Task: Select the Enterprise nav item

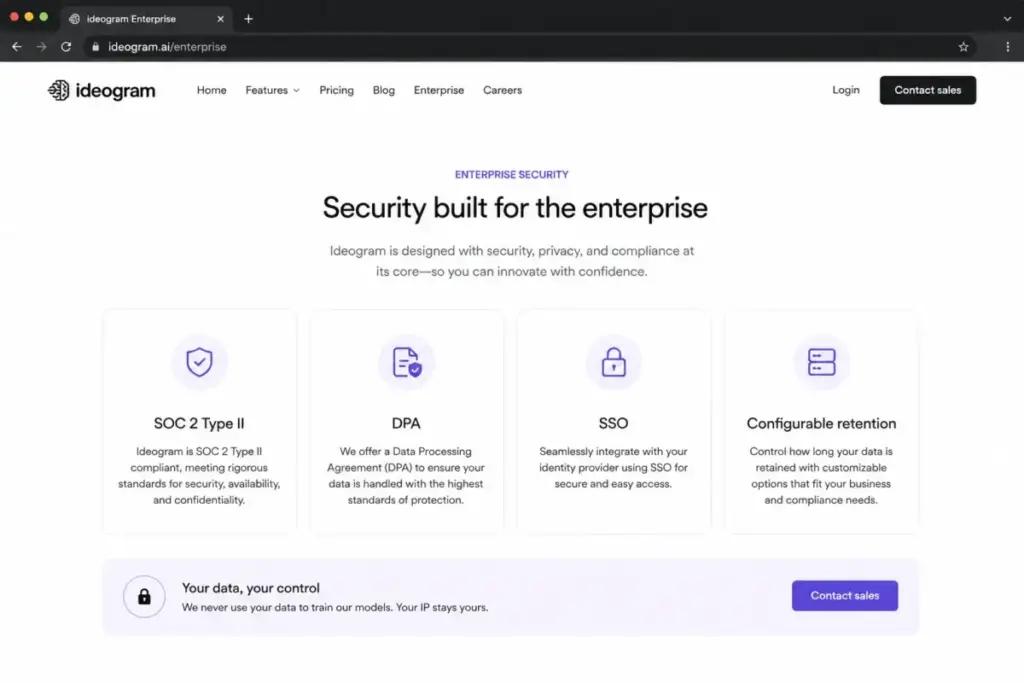Action: click(439, 90)
